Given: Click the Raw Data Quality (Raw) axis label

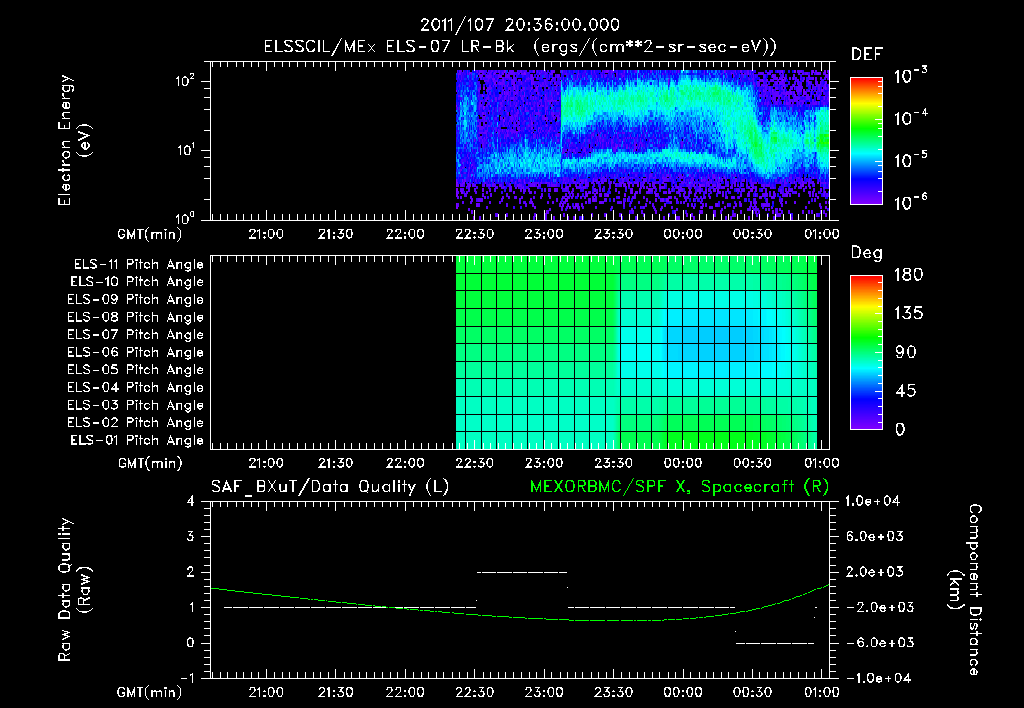Looking at the screenshot, I should tap(74, 590).
